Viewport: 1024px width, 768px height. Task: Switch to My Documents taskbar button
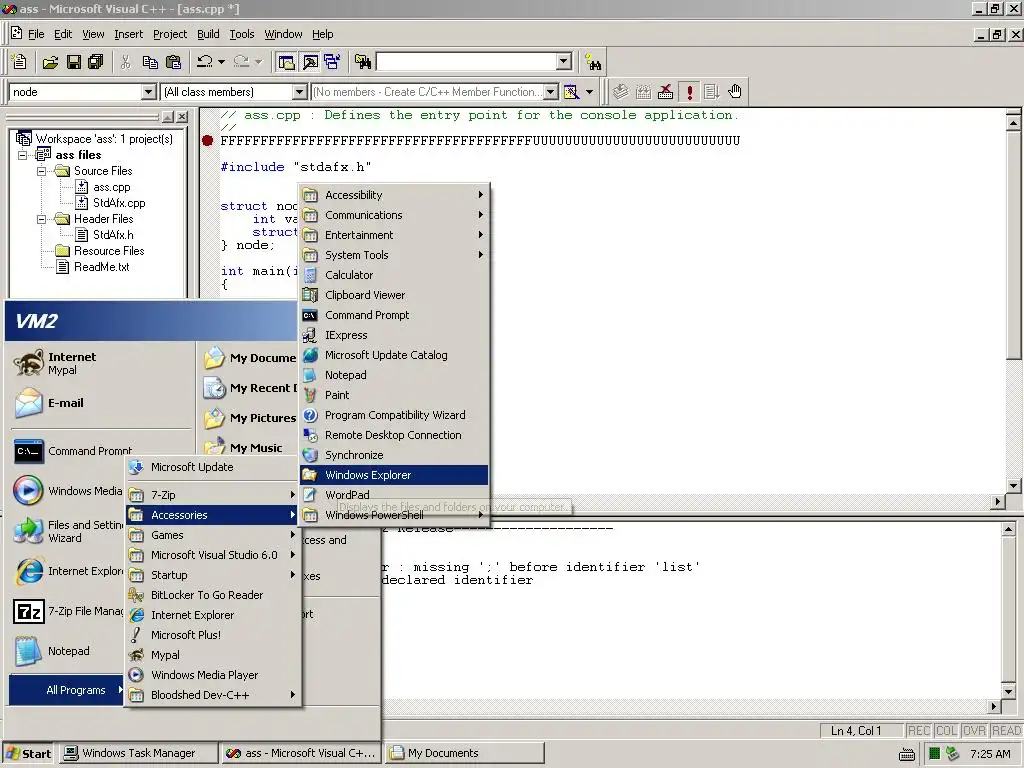click(x=464, y=754)
